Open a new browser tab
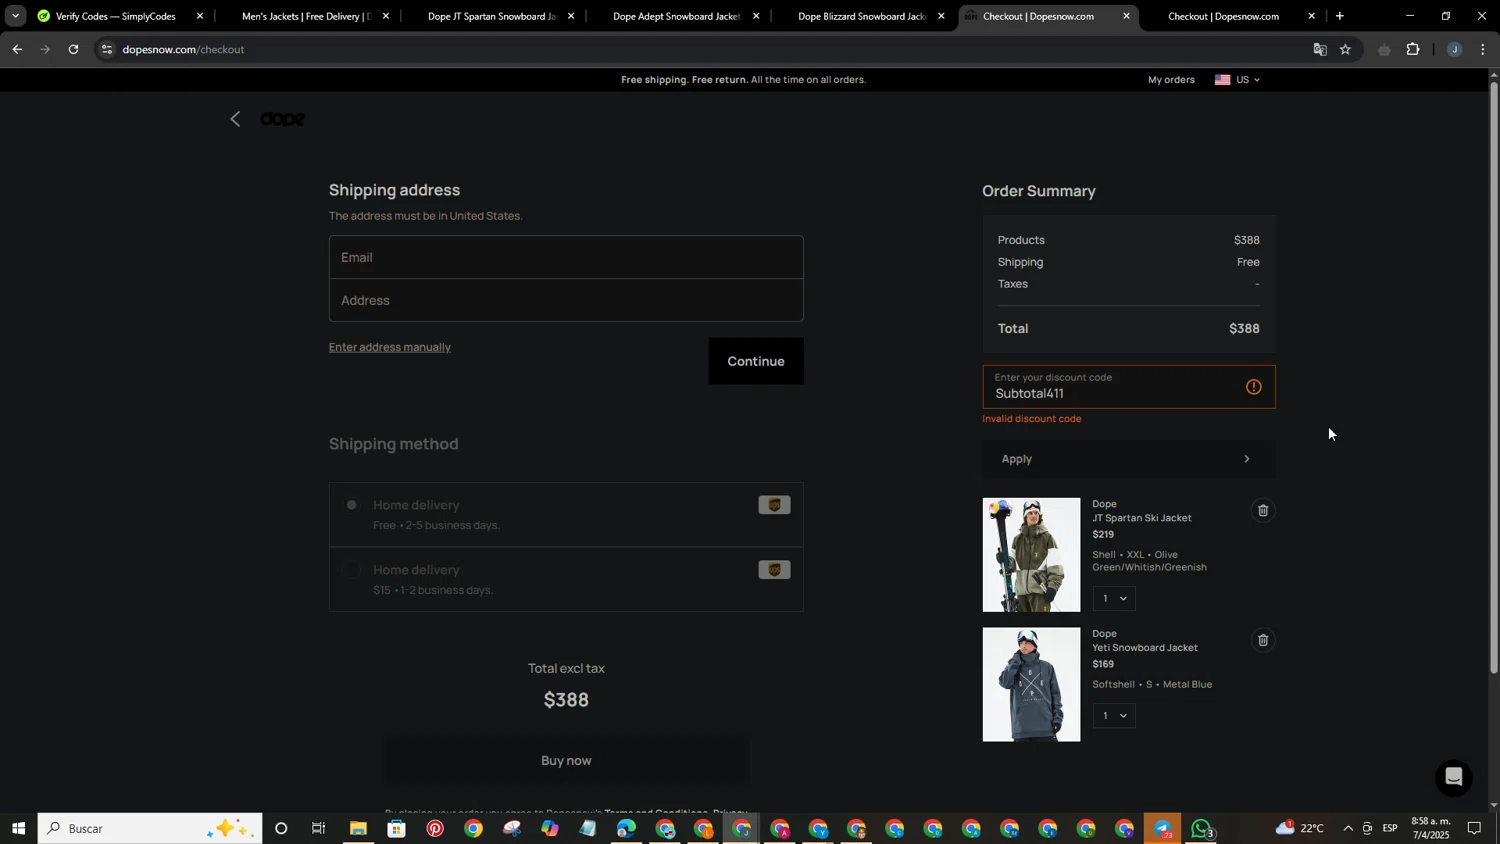The height and width of the screenshot is (844, 1500). (1340, 16)
